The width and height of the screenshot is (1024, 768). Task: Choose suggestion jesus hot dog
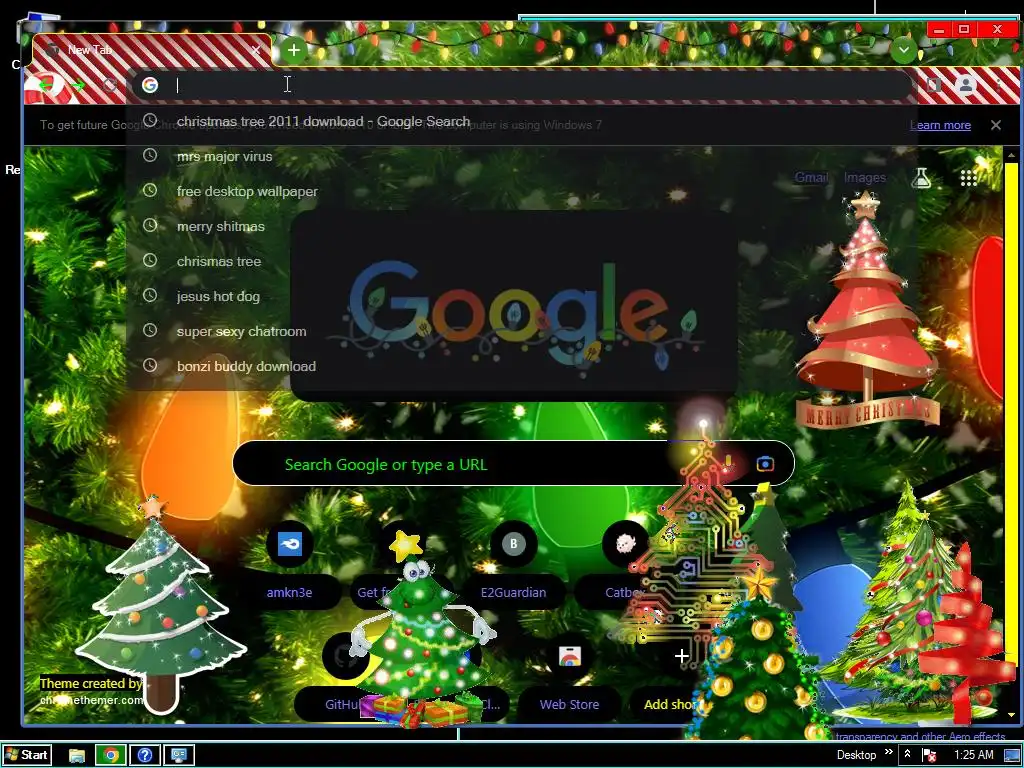coord(521,296)
